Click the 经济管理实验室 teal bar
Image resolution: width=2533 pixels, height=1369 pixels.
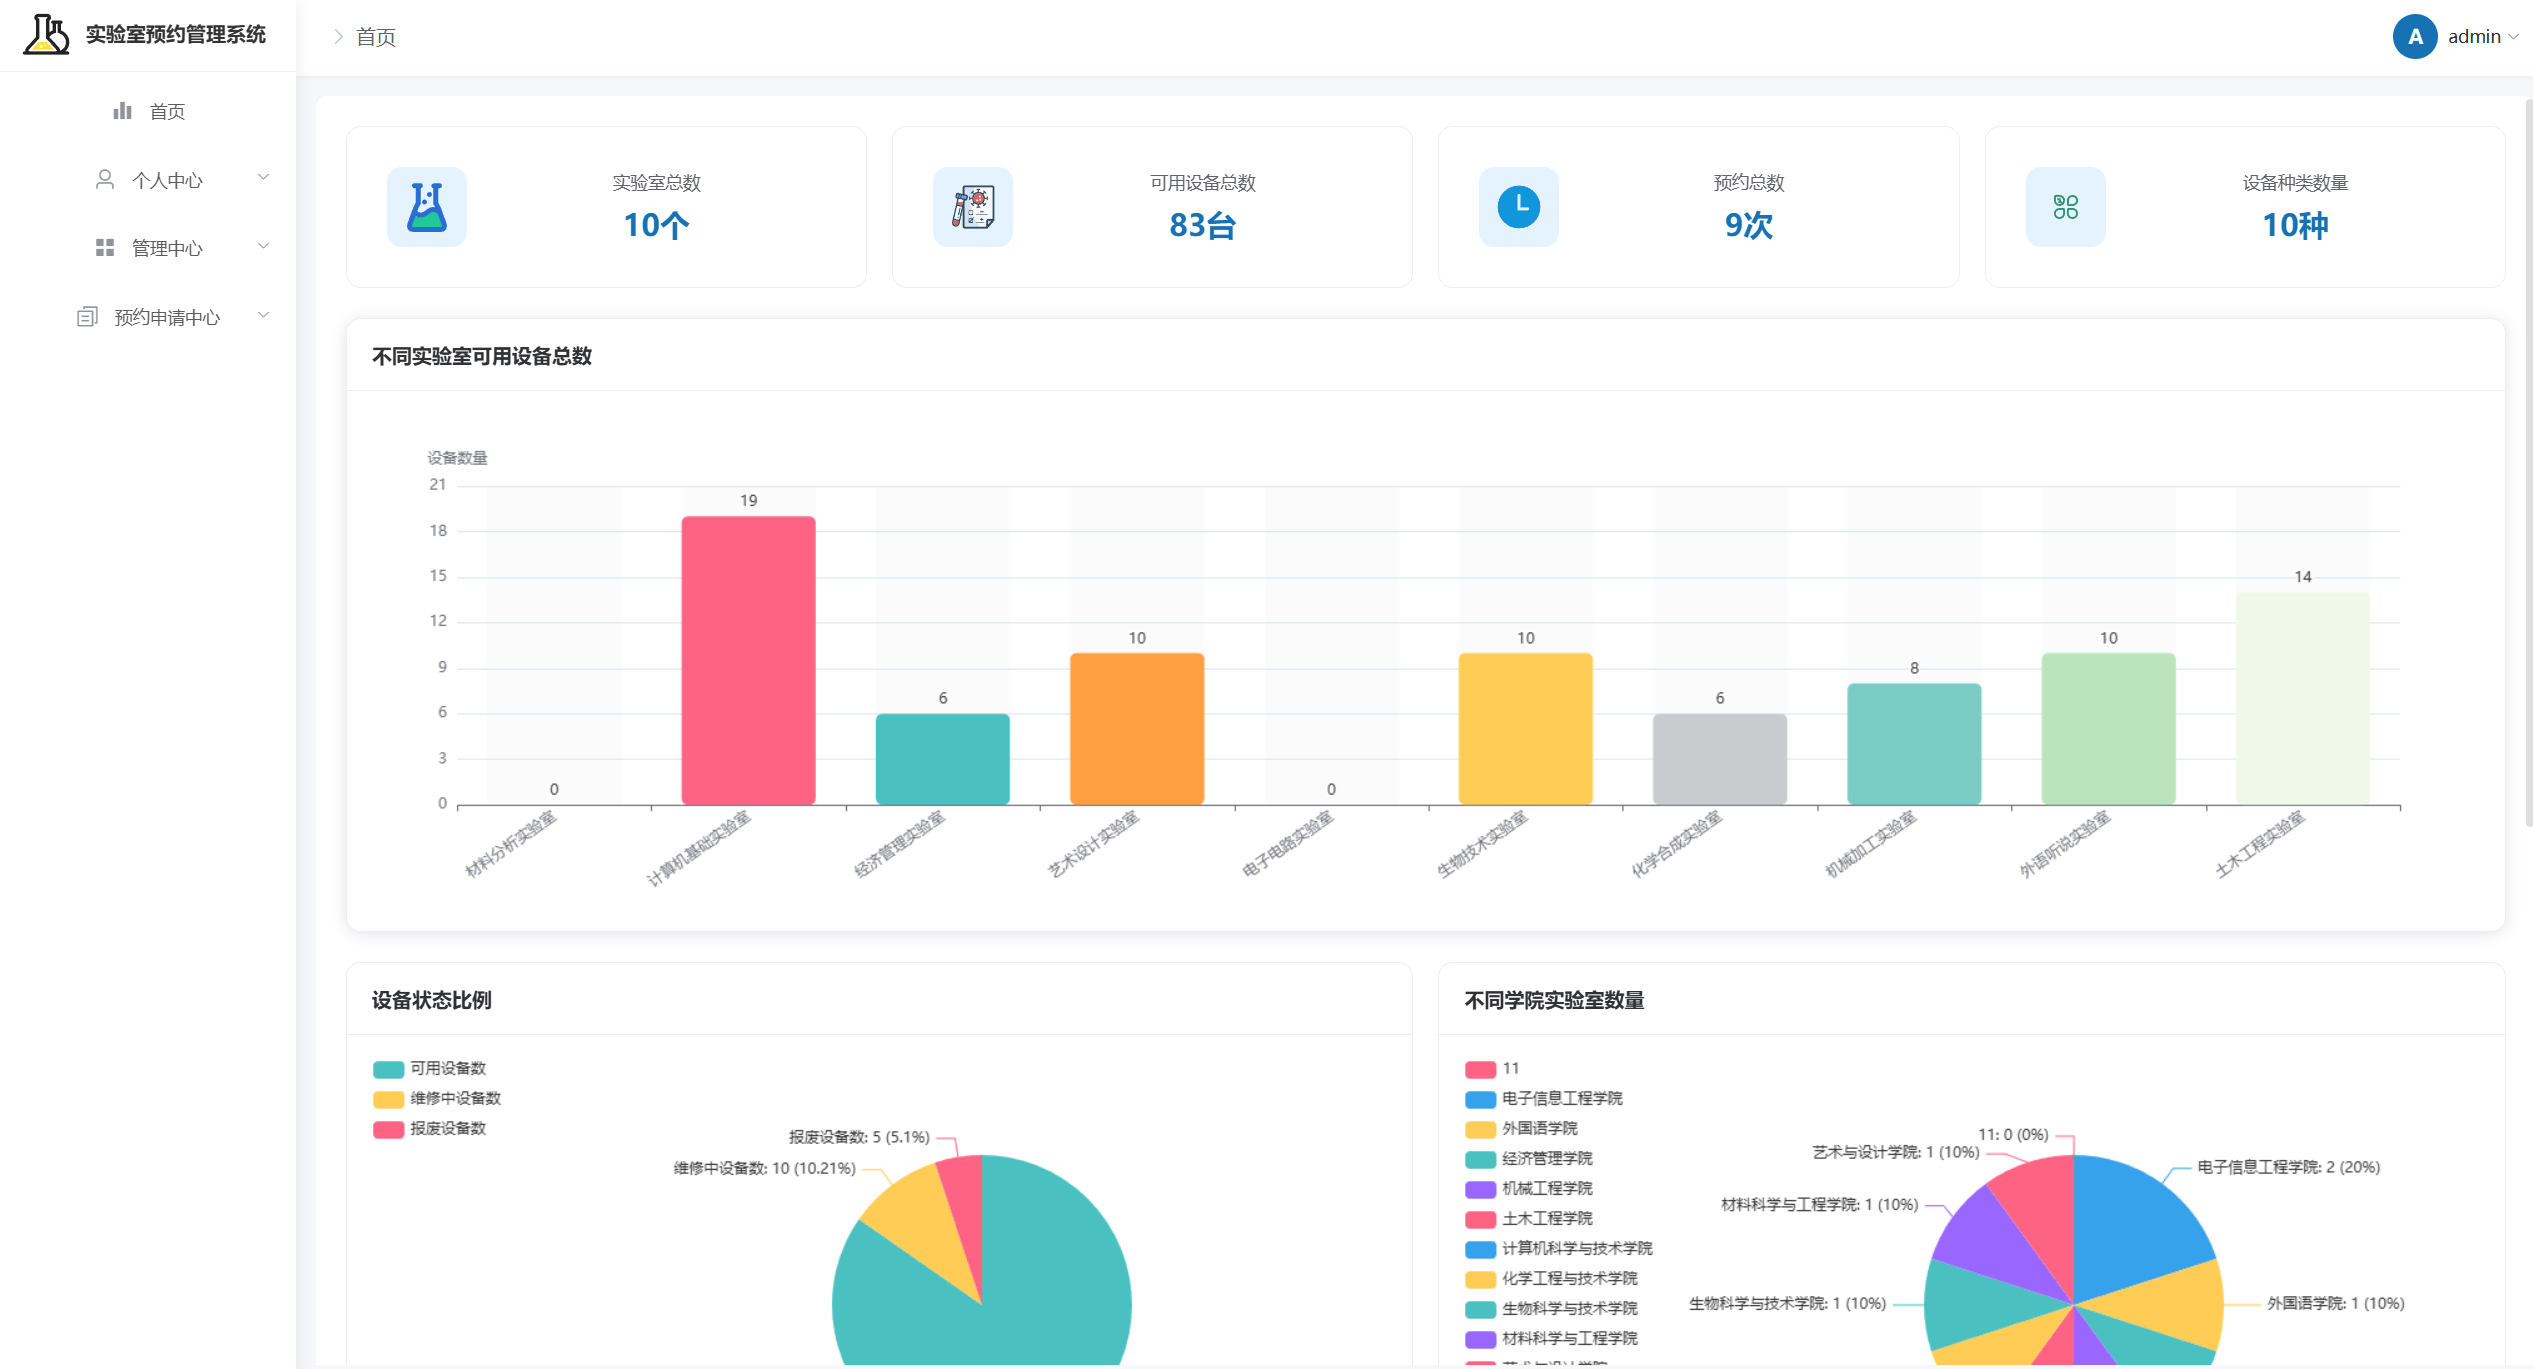(x=943, y=759)
